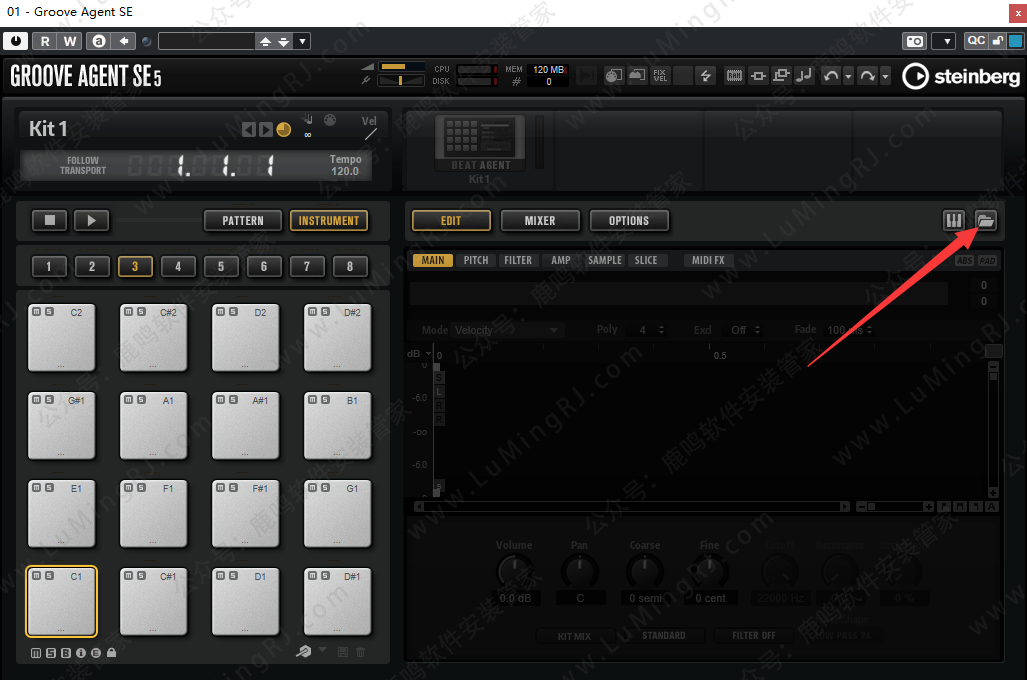Click the camera snapshot icon
This screenshot has height=680, width=1027.
(x=914, y=41)
